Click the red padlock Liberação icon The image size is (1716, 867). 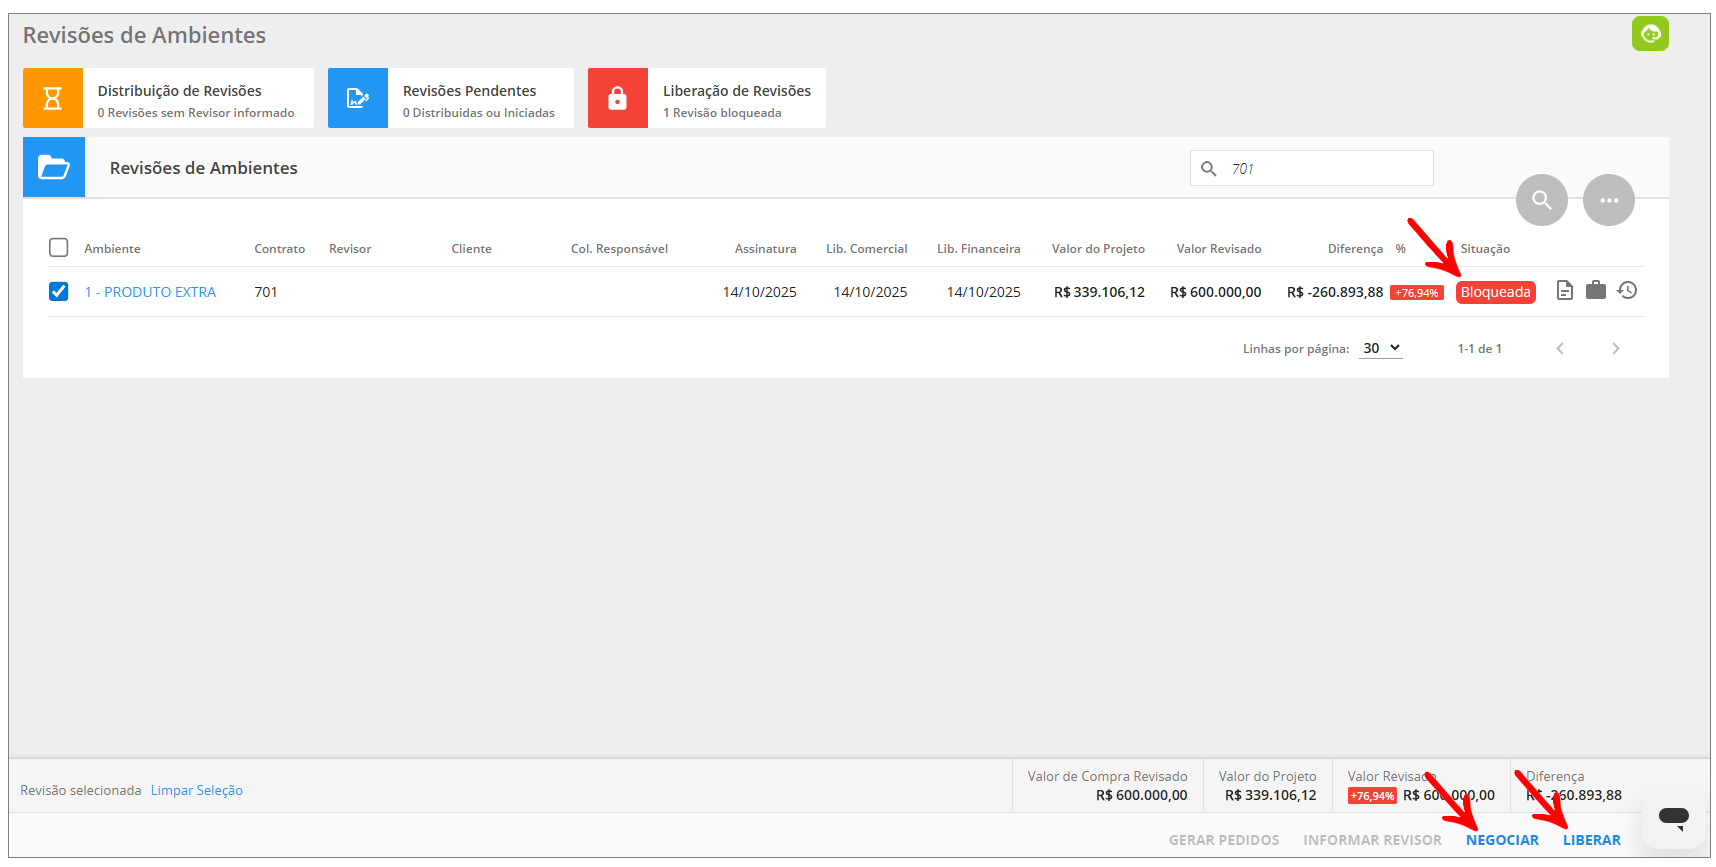tap(617, 98)
